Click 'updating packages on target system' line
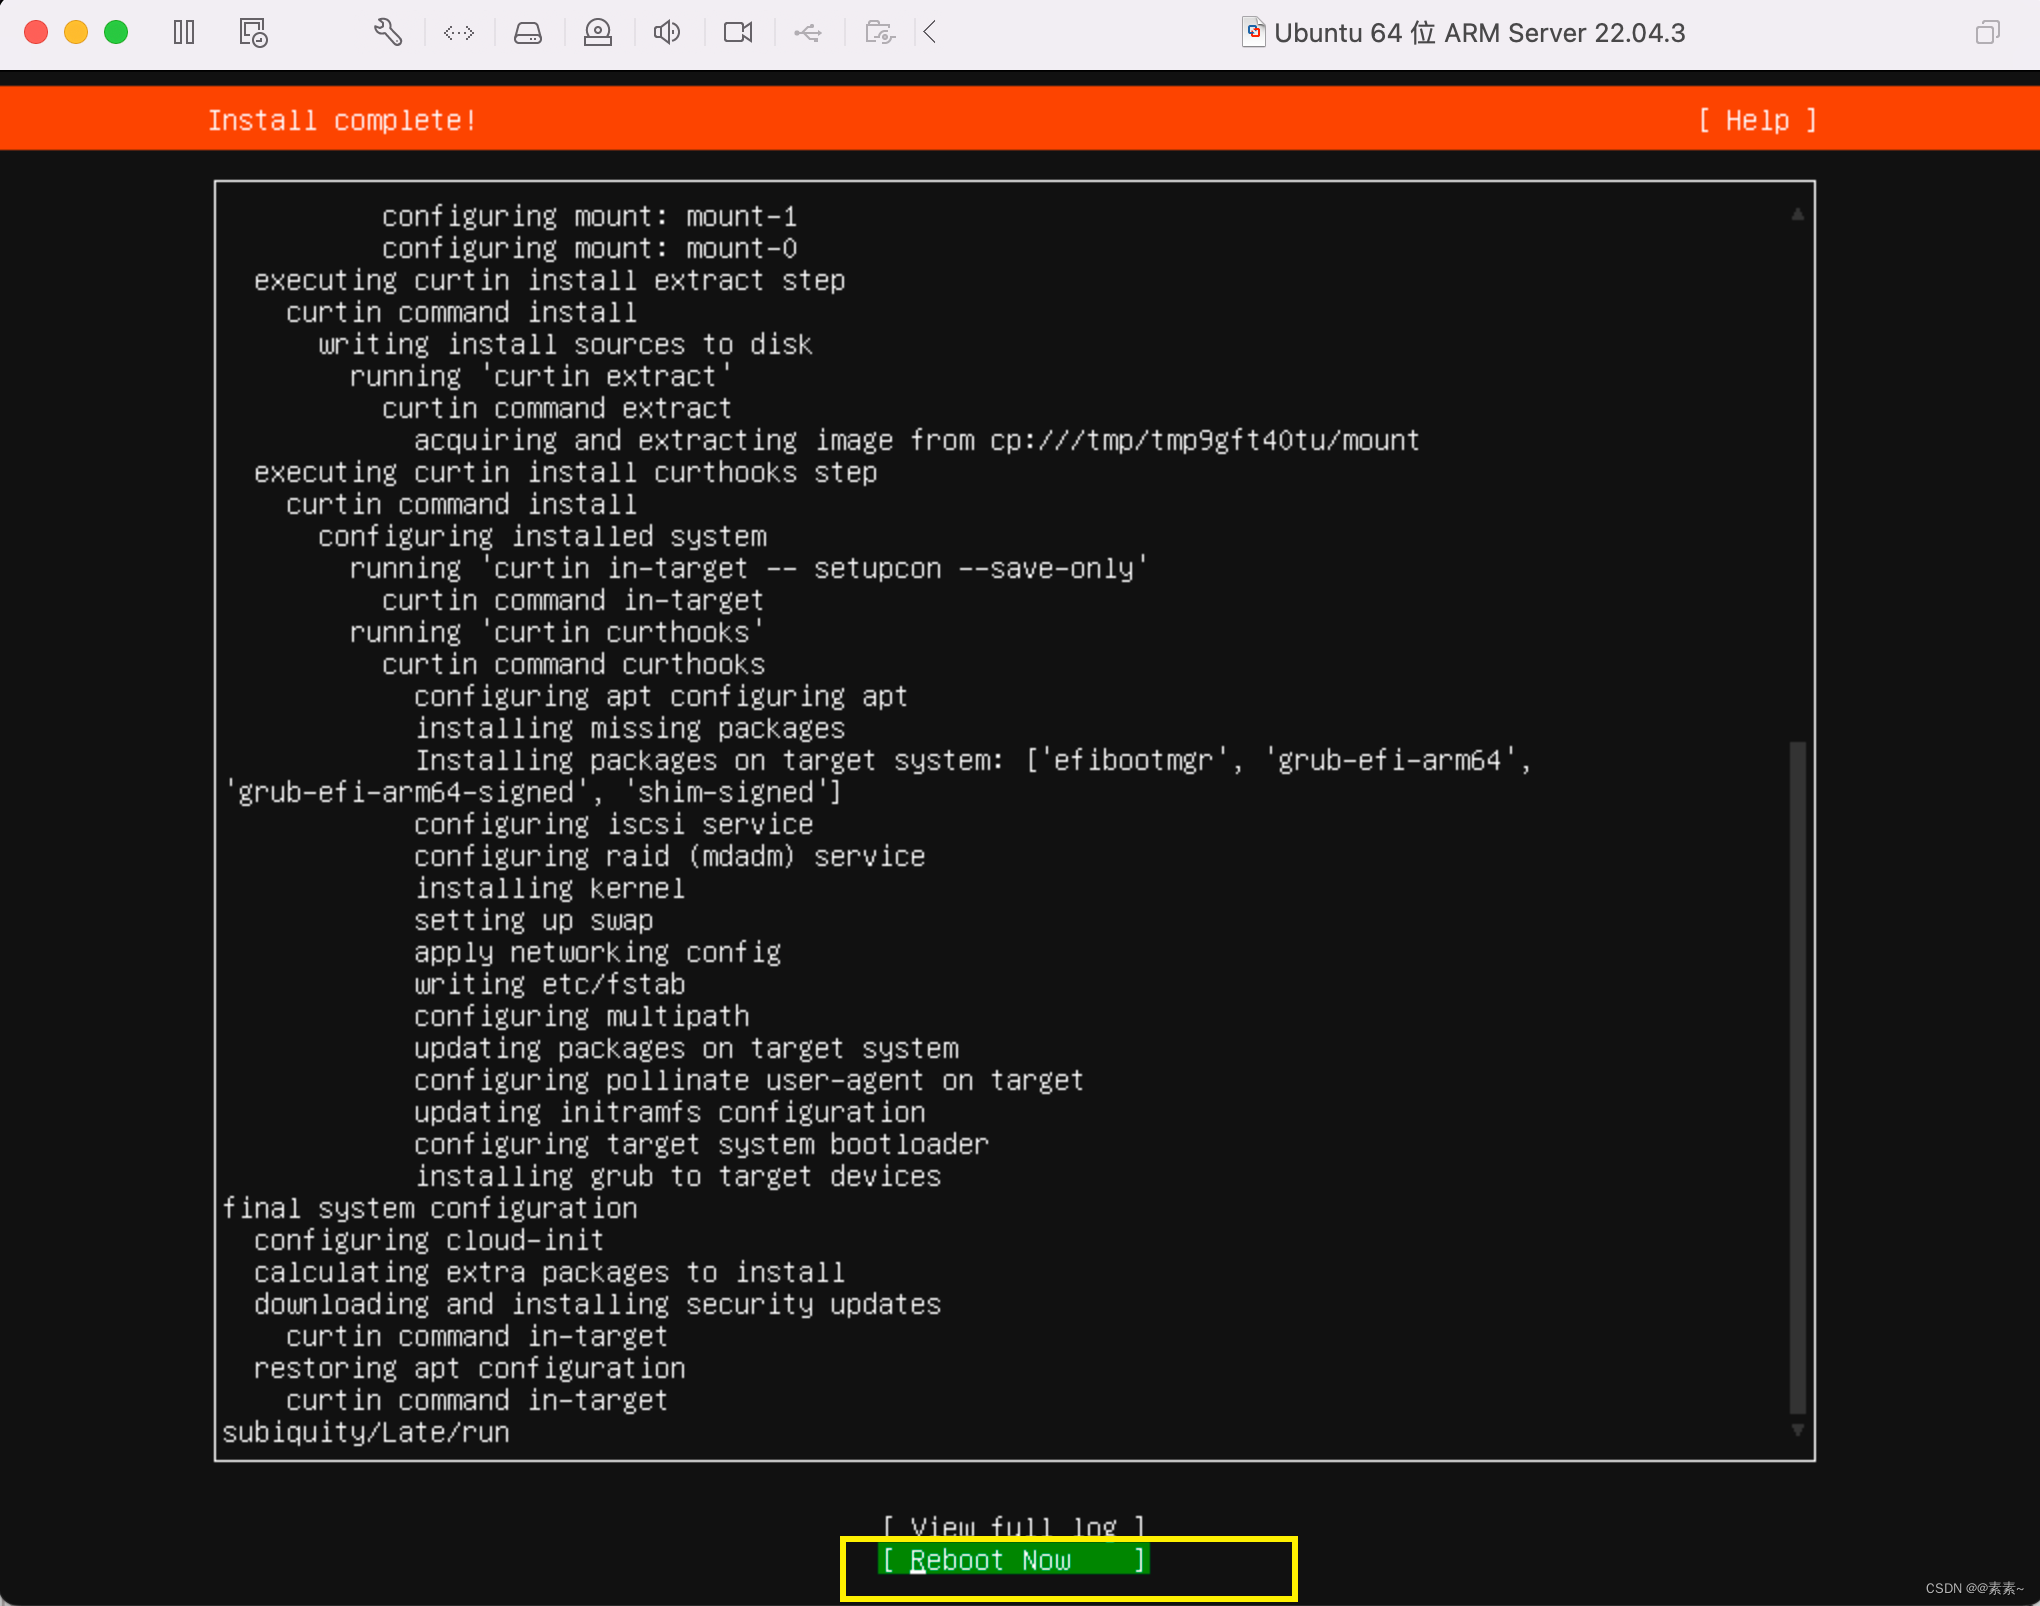The image size is (2040, 1606). coord(687,1048)
